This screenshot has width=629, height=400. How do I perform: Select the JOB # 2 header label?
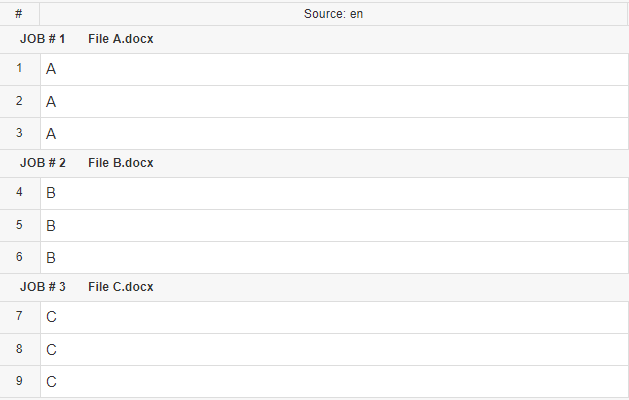coord(43,163)
